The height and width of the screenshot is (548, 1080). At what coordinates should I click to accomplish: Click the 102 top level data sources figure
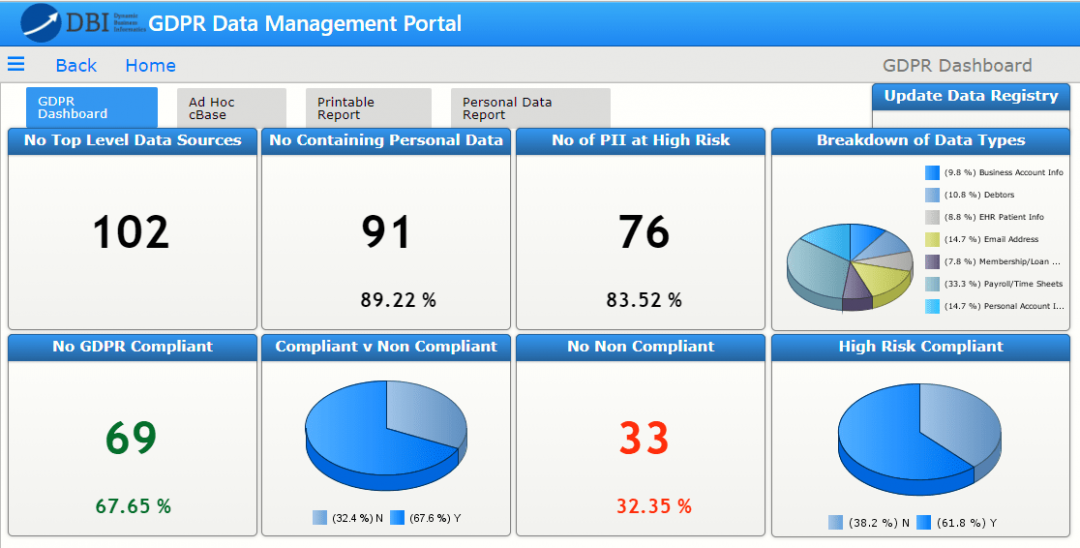131,232
